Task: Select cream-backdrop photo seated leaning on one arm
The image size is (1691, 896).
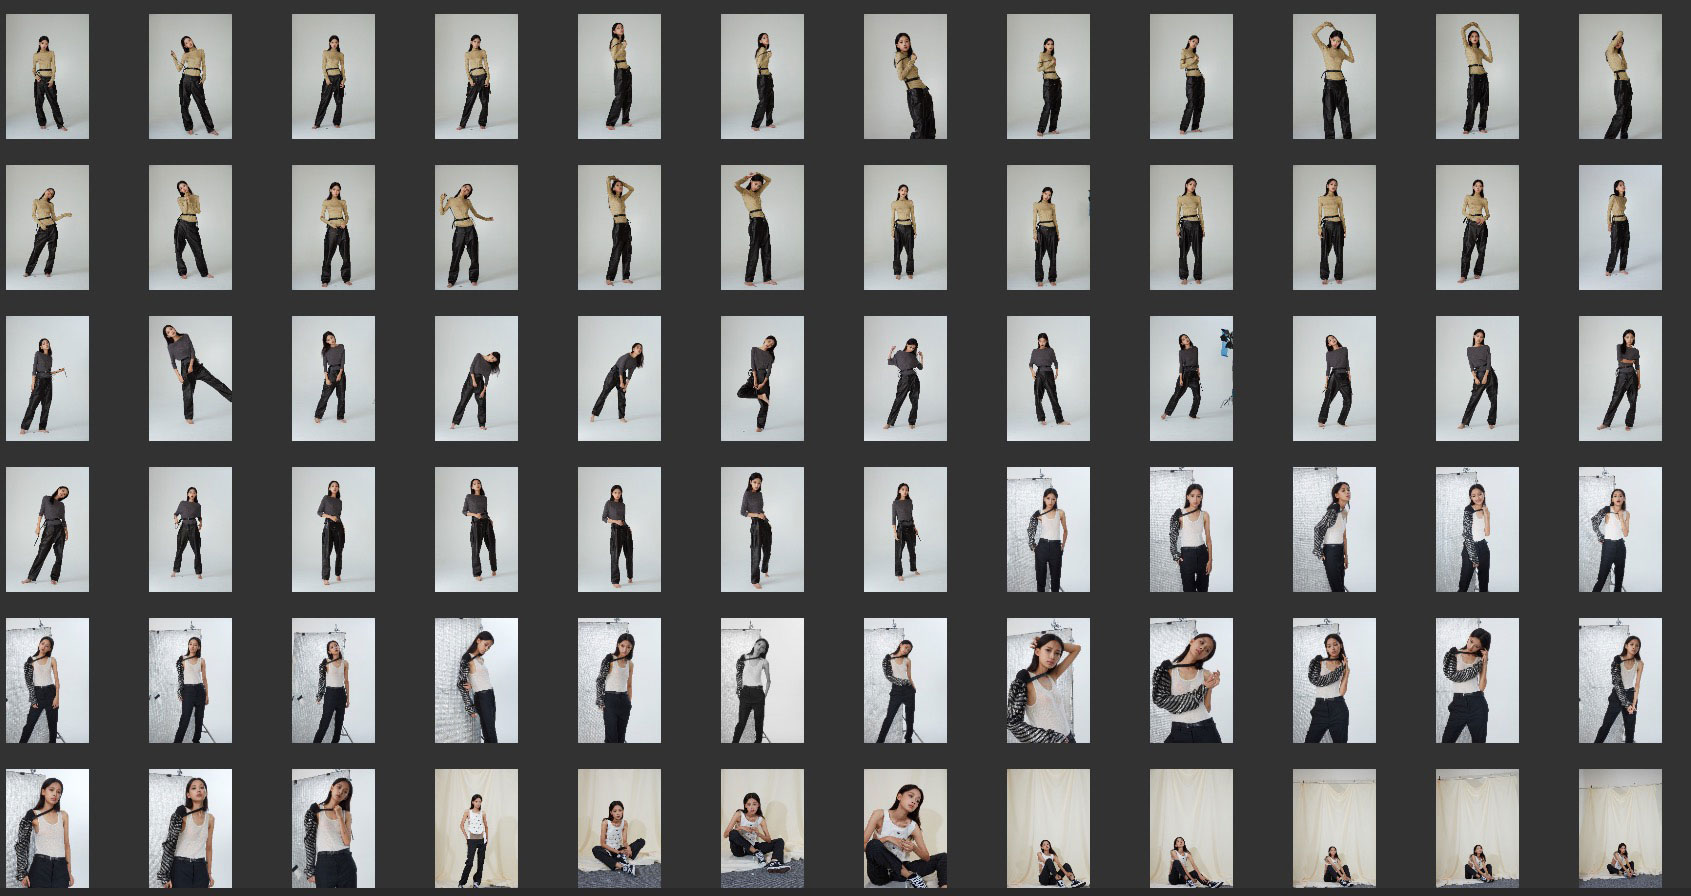Action: [x=762, y=827]
